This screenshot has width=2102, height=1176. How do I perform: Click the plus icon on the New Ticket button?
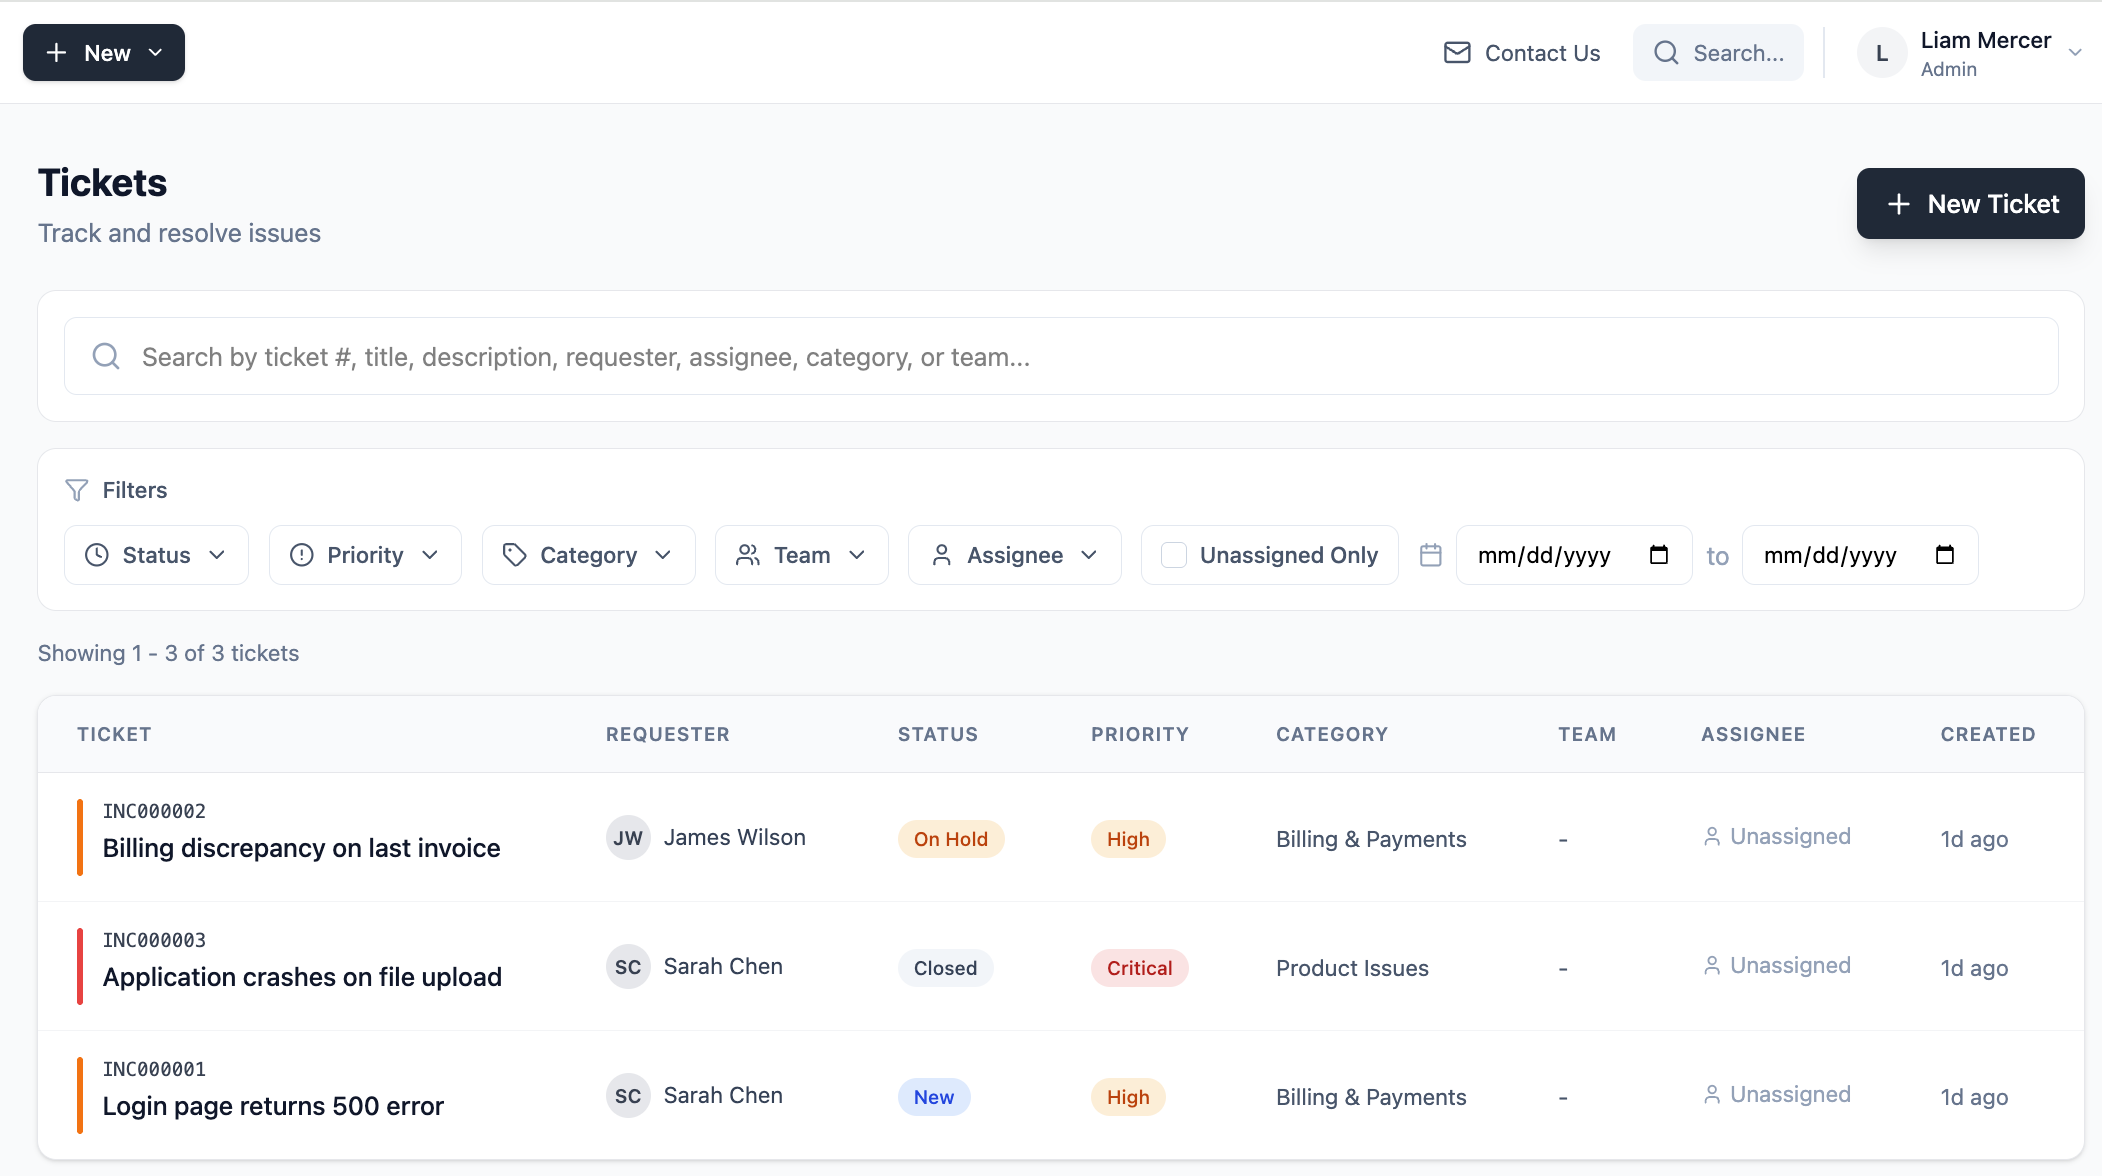click(x=1897, y=203)
